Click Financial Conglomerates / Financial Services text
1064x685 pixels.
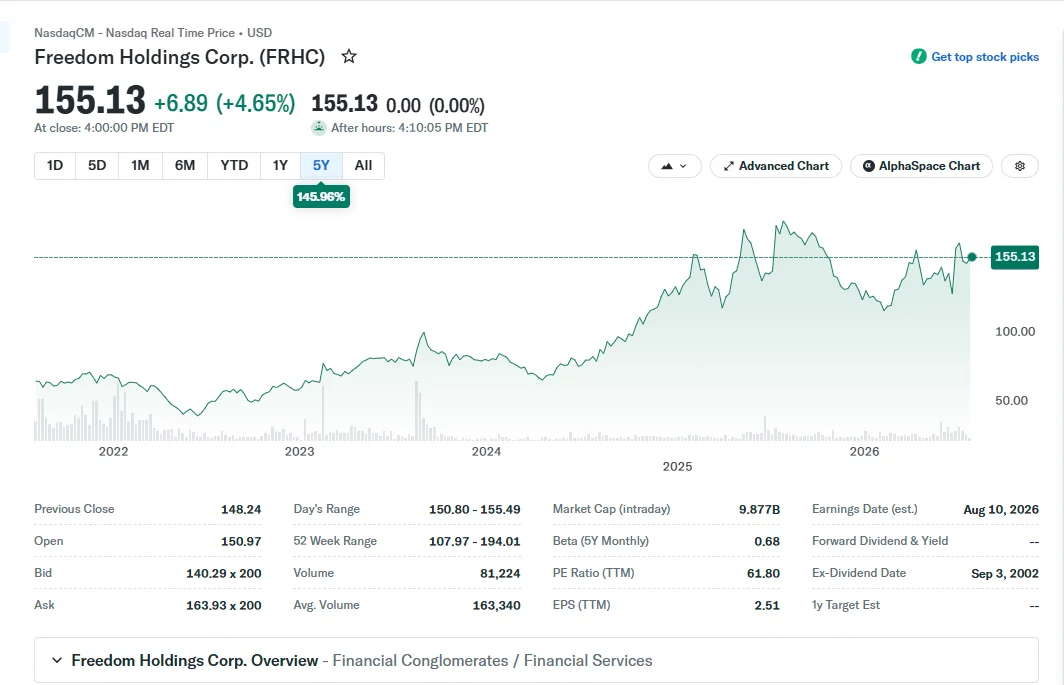[x=492, y=661]
